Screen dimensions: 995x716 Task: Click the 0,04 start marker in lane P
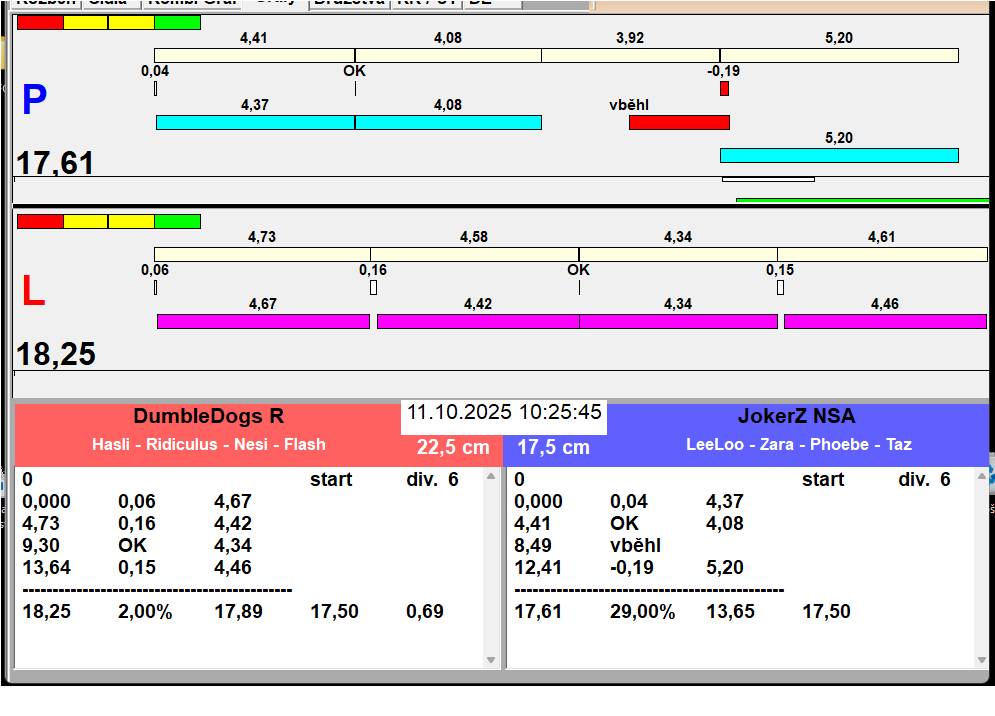coord(155,89)
